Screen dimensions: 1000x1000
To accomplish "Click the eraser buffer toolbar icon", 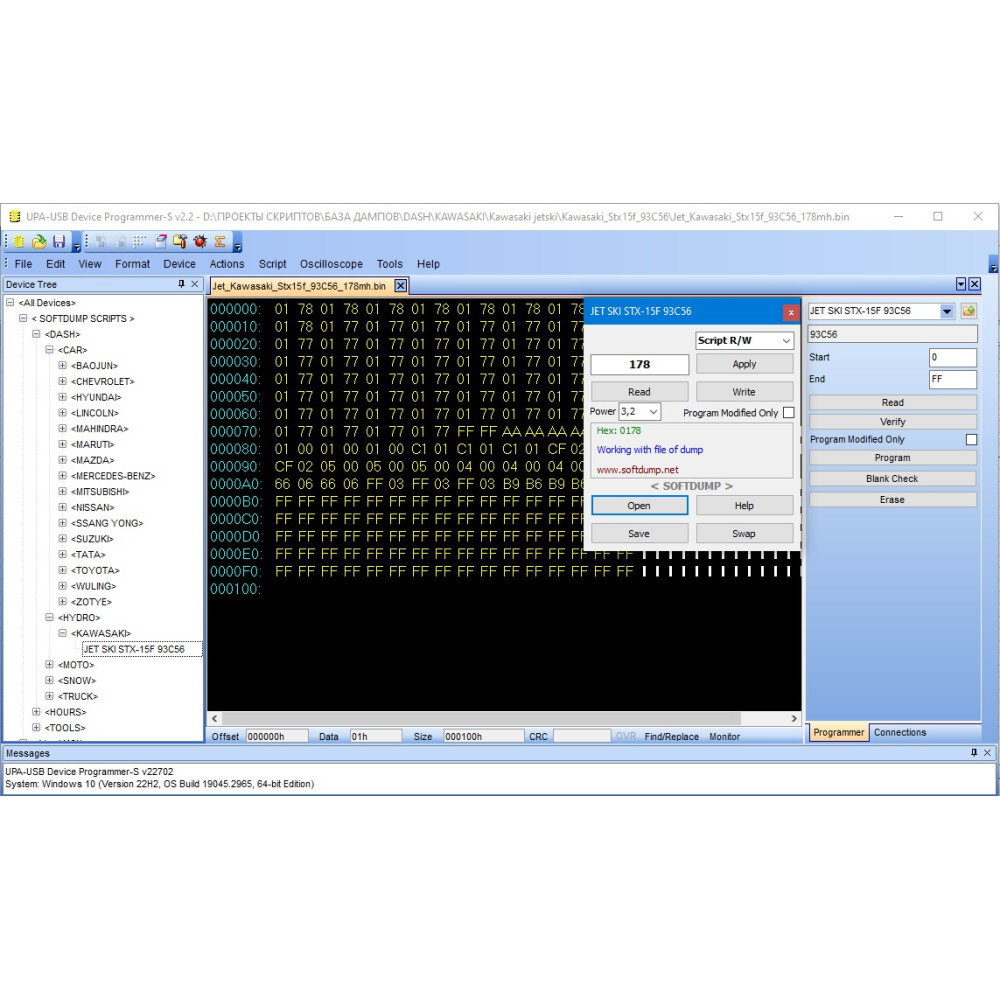I will 161,242.
